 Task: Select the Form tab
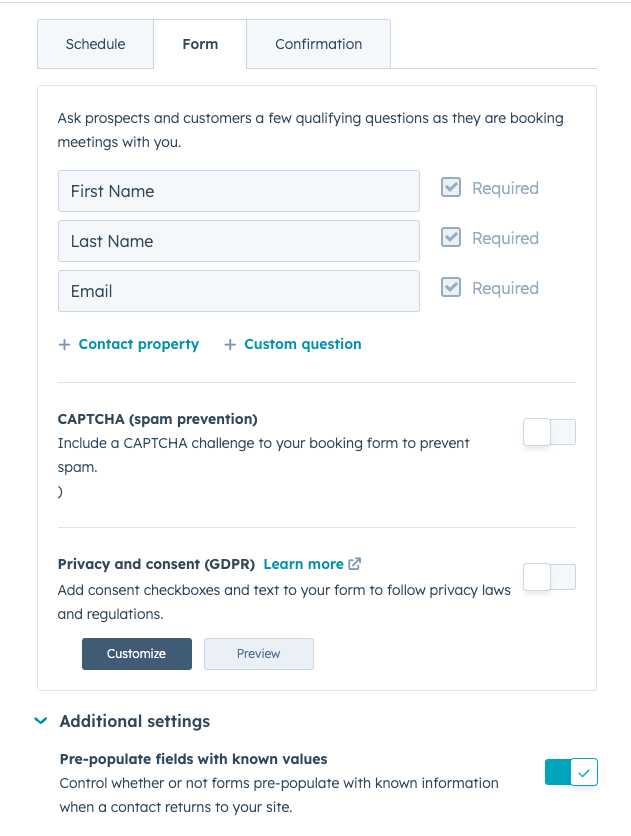click(200, 44)
